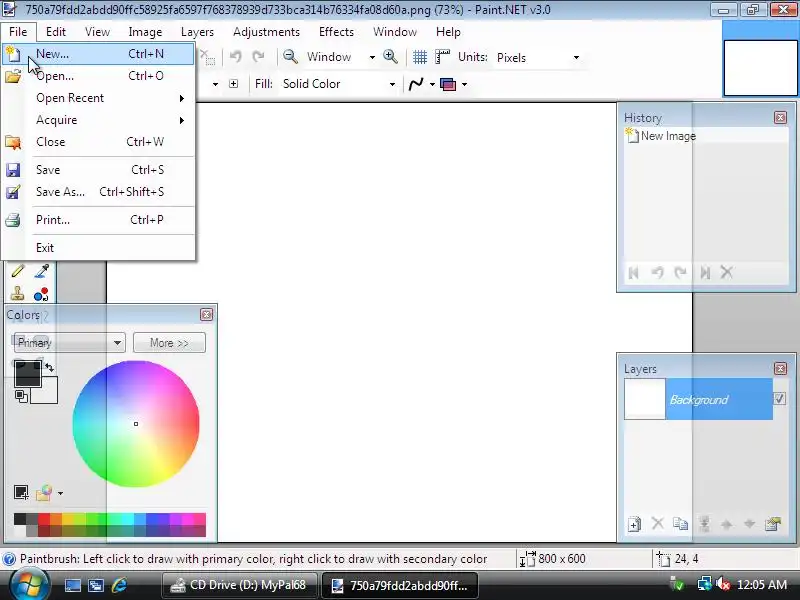800x600 pixels.
Task: Open the Layers menu
Action: 197,32
